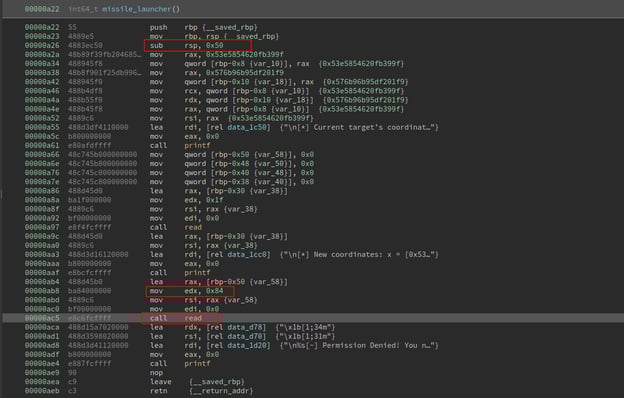
Task: Select the 0x1f operand in mov edx
Action: tap(214, 200)
